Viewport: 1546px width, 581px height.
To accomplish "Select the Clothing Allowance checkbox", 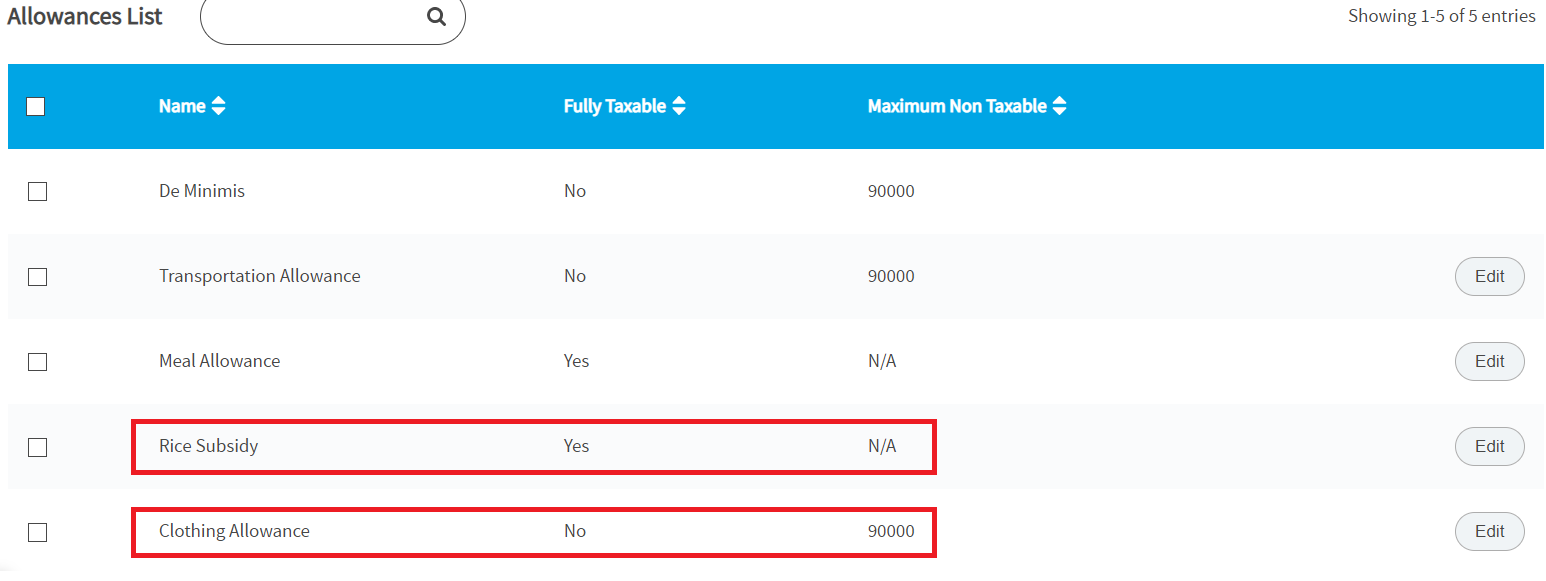I will pyautogui.click(x=37, y=532).
